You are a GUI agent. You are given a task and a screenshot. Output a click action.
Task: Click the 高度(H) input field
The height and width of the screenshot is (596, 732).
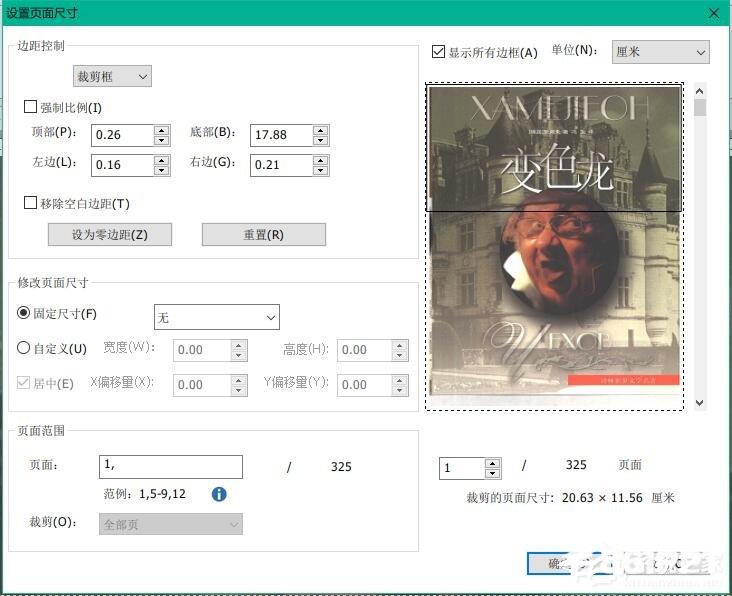(364, 350)
